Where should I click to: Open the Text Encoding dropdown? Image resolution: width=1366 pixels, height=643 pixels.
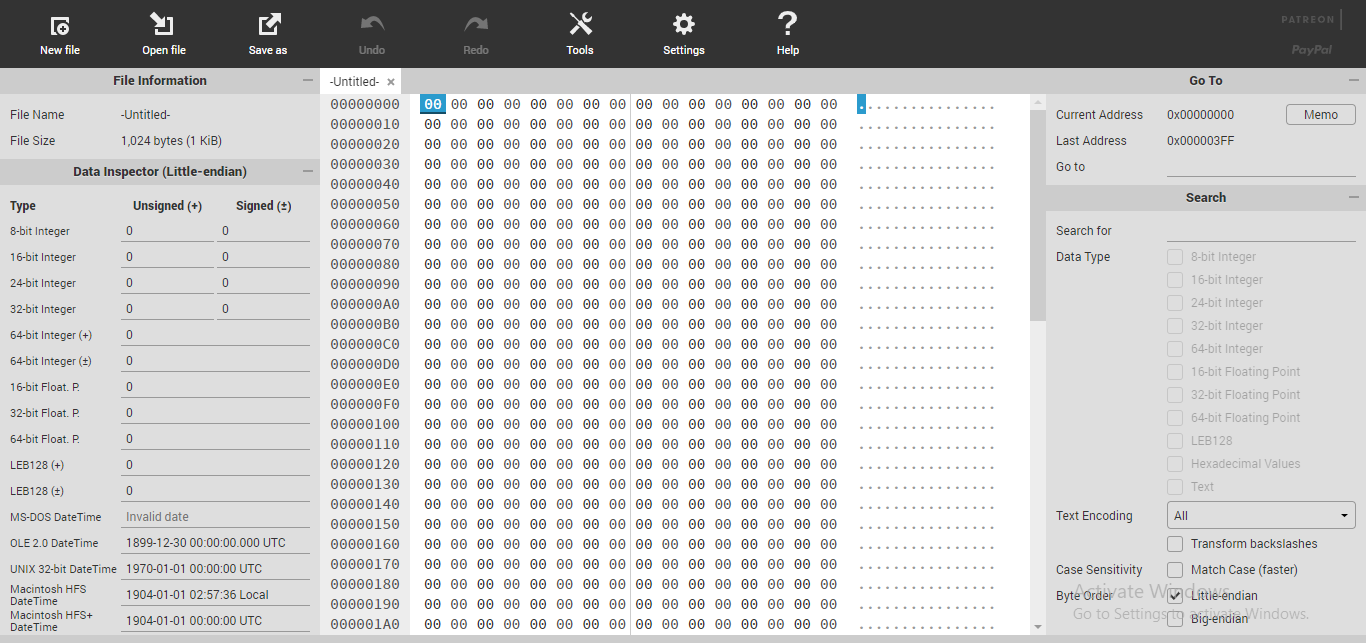(x=1261, y=516)
